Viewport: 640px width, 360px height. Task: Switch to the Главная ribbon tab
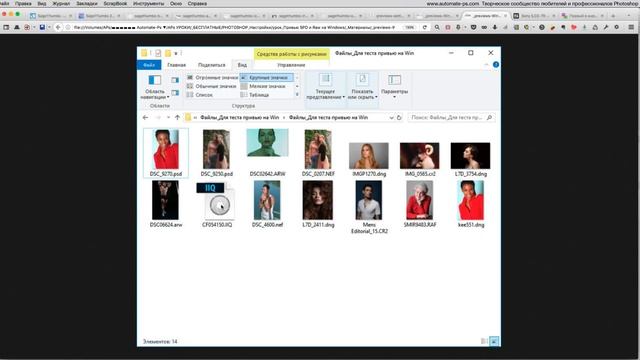pyautogui.click(x=177, y=65)
